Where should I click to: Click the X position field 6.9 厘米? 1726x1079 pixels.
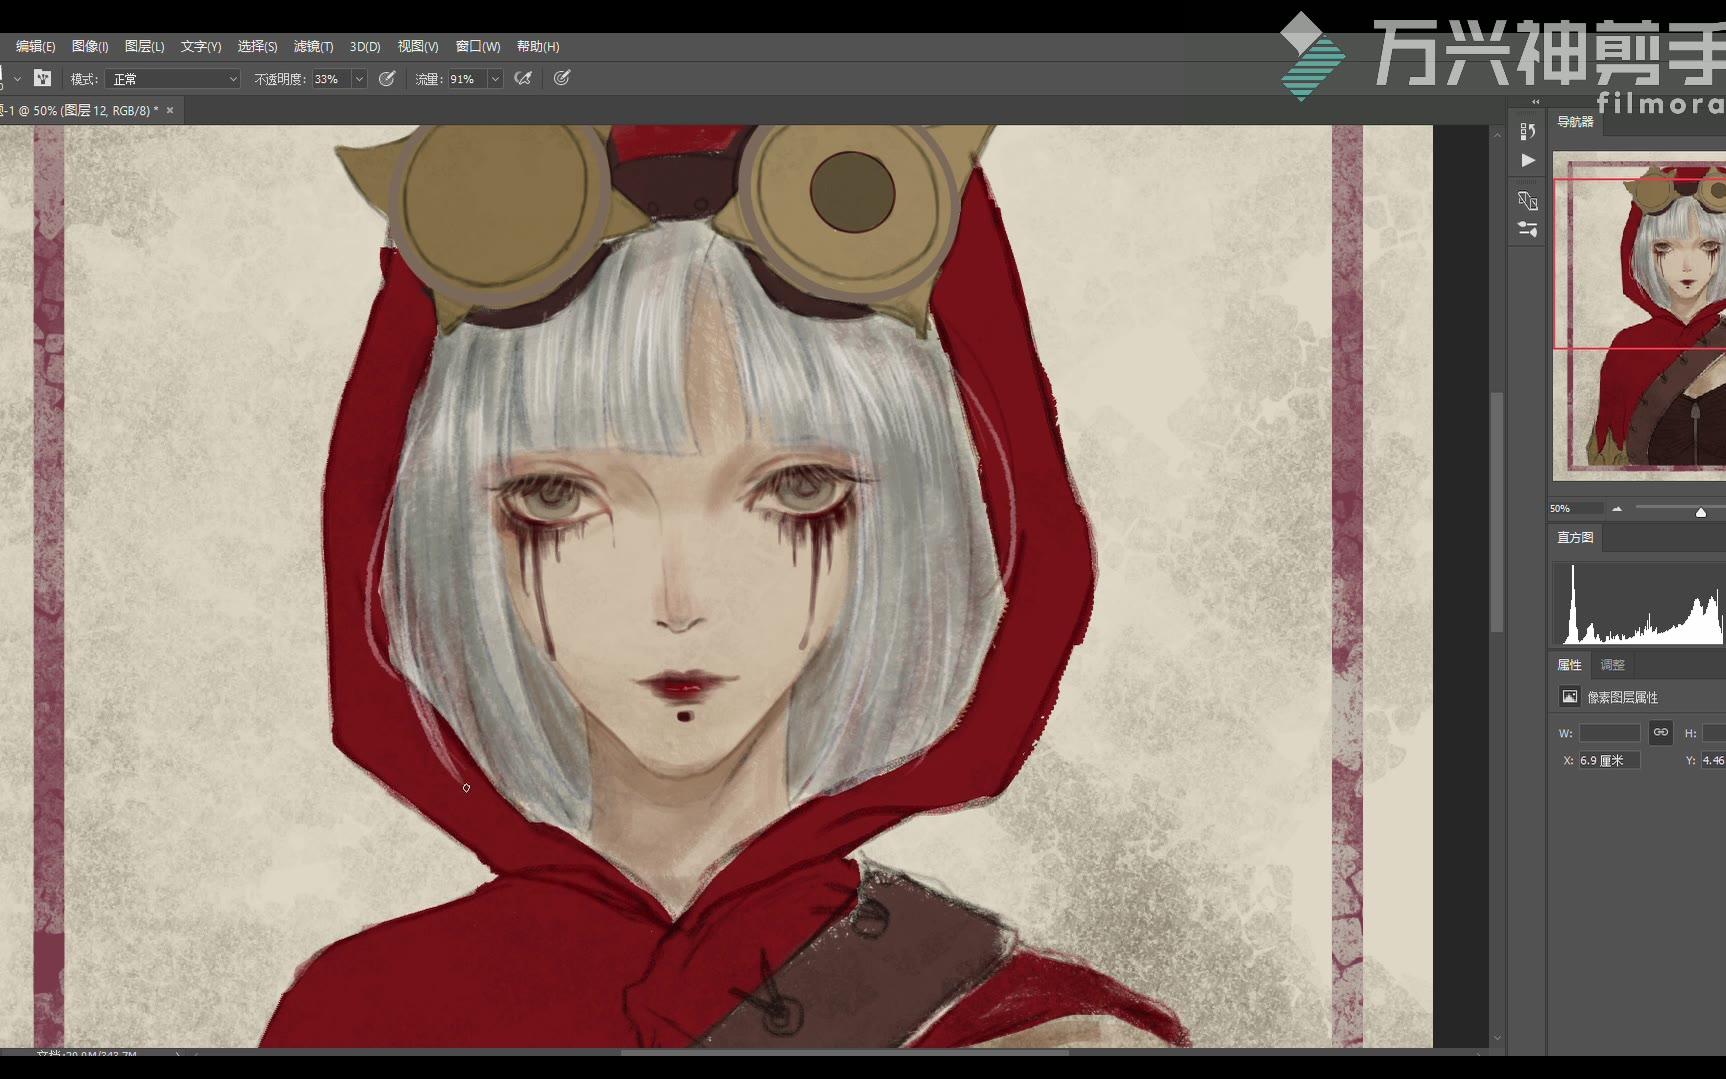[1609, 760]
